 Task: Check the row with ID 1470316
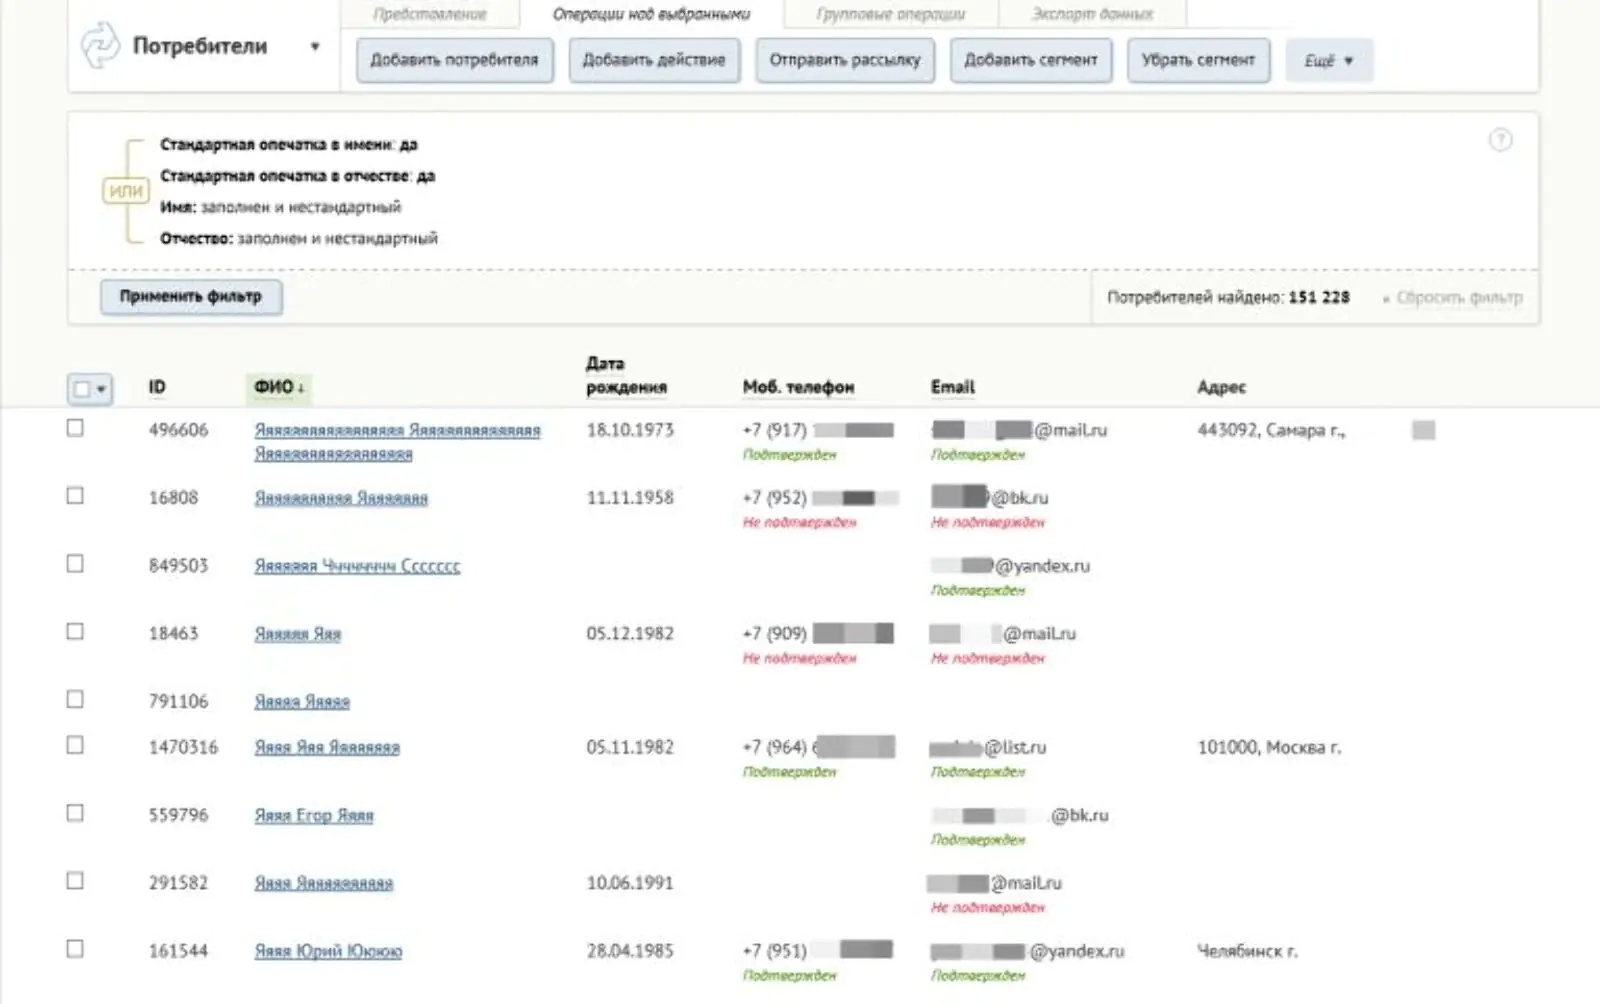(75, 746)
